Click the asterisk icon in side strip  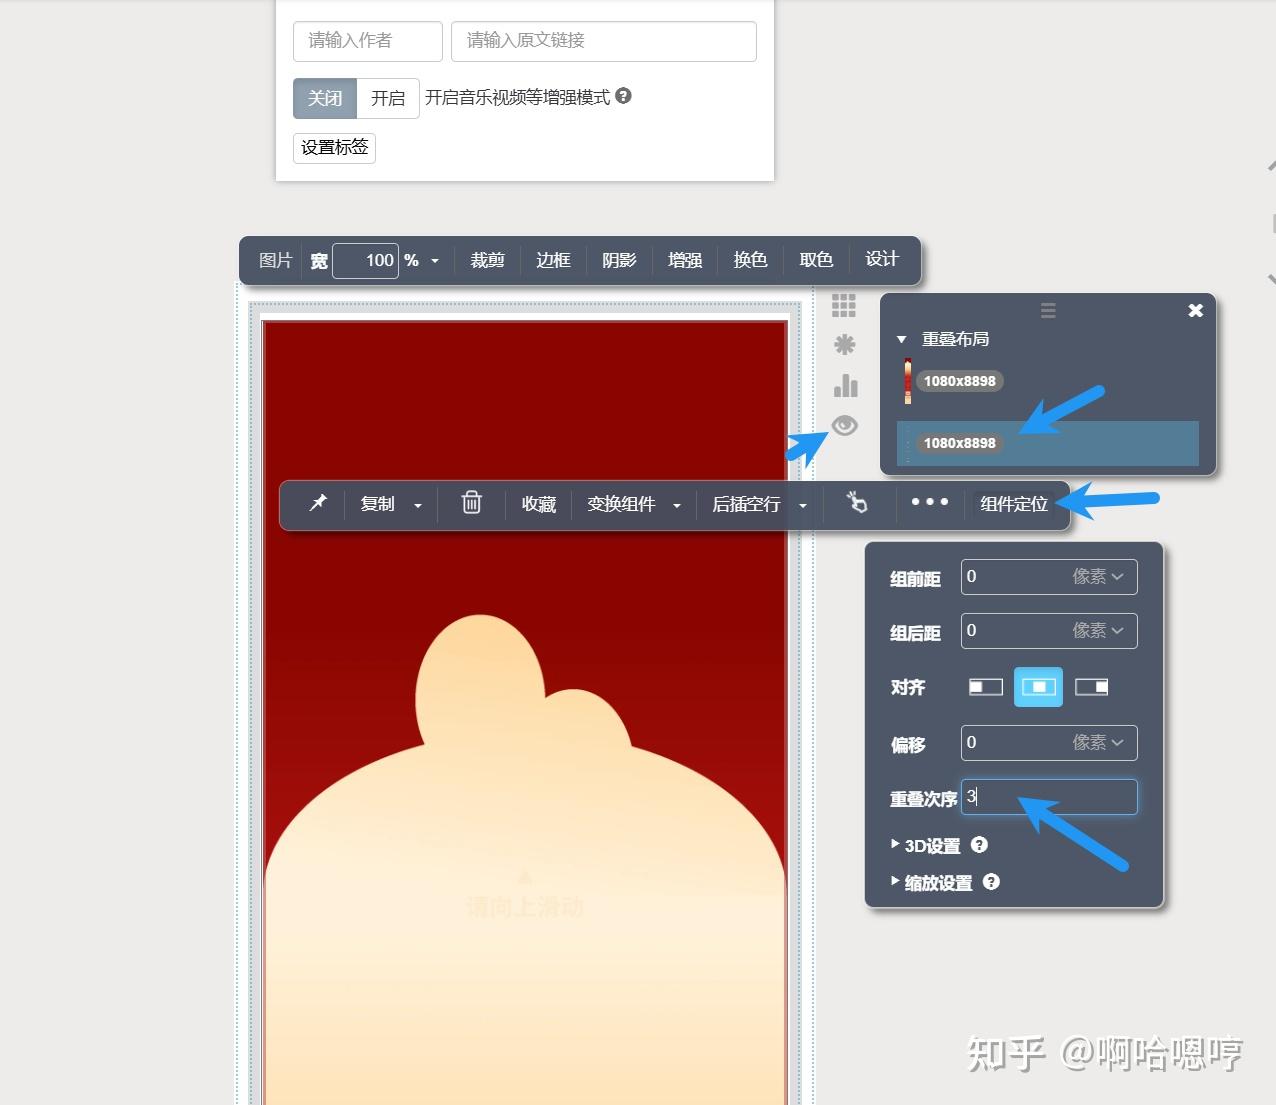click(844, 345)
